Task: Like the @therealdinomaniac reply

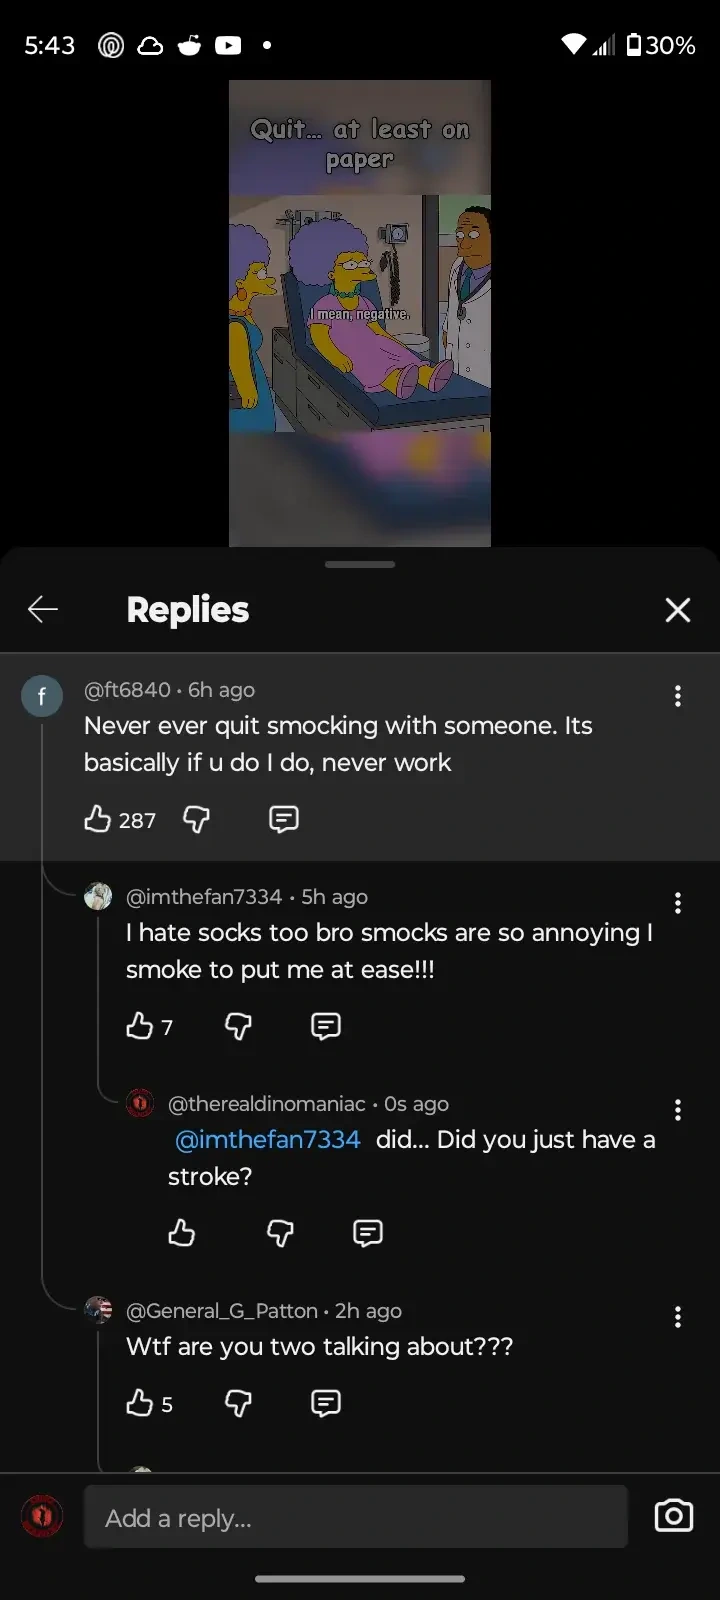Action: (181, 1233)
